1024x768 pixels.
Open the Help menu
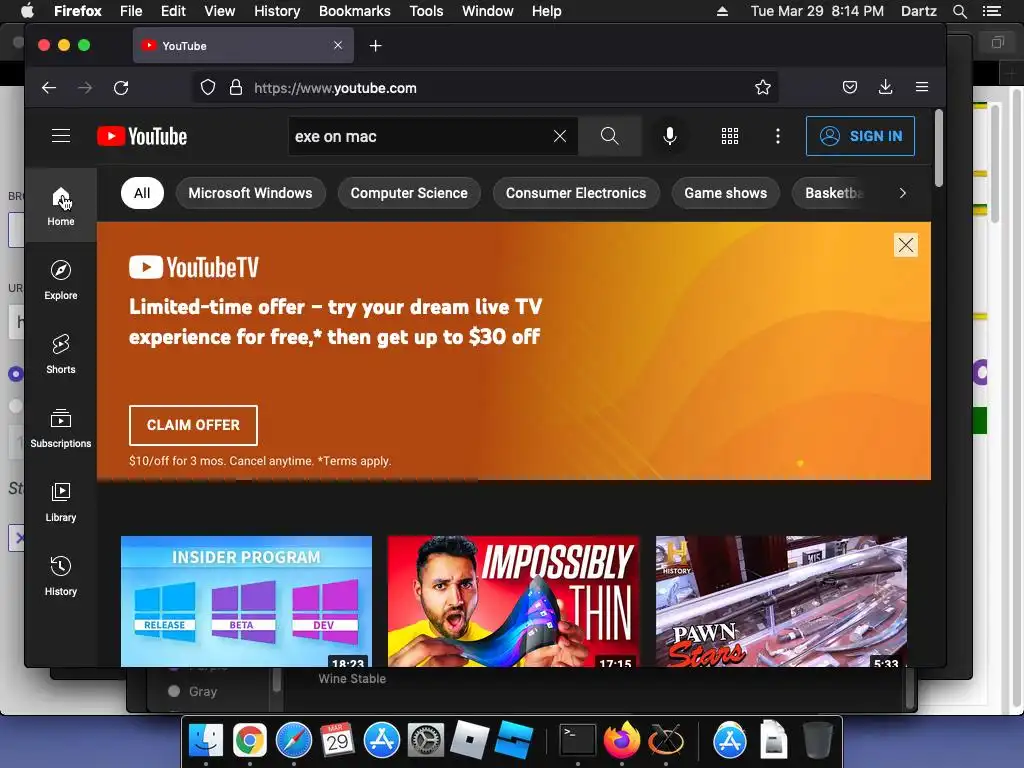pos(547,11)
